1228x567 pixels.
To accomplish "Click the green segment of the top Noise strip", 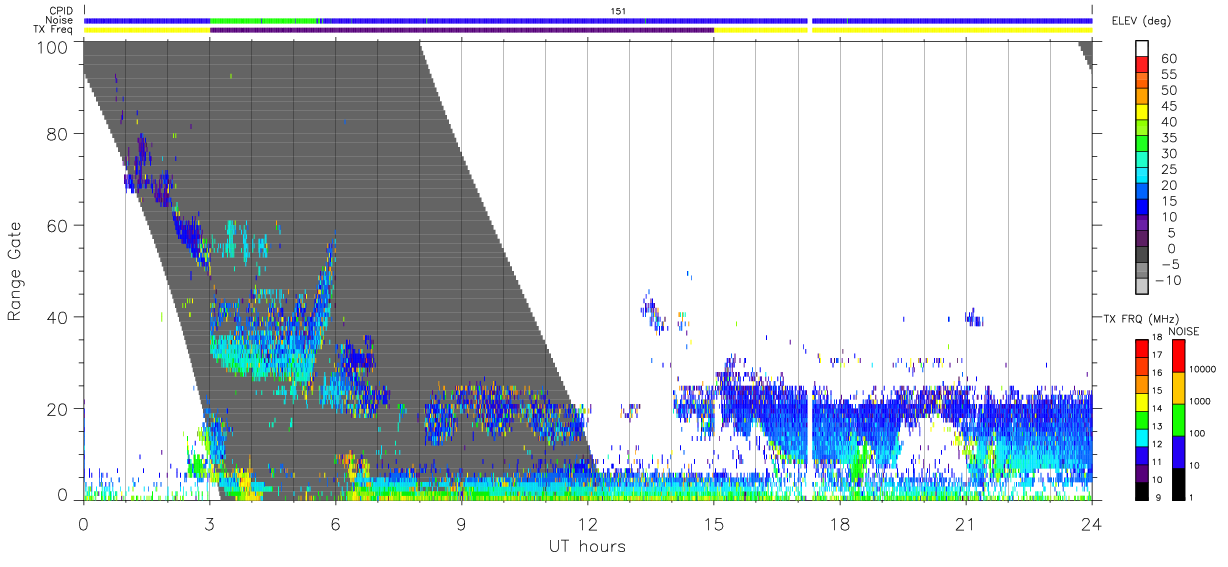I will (265, 20).
